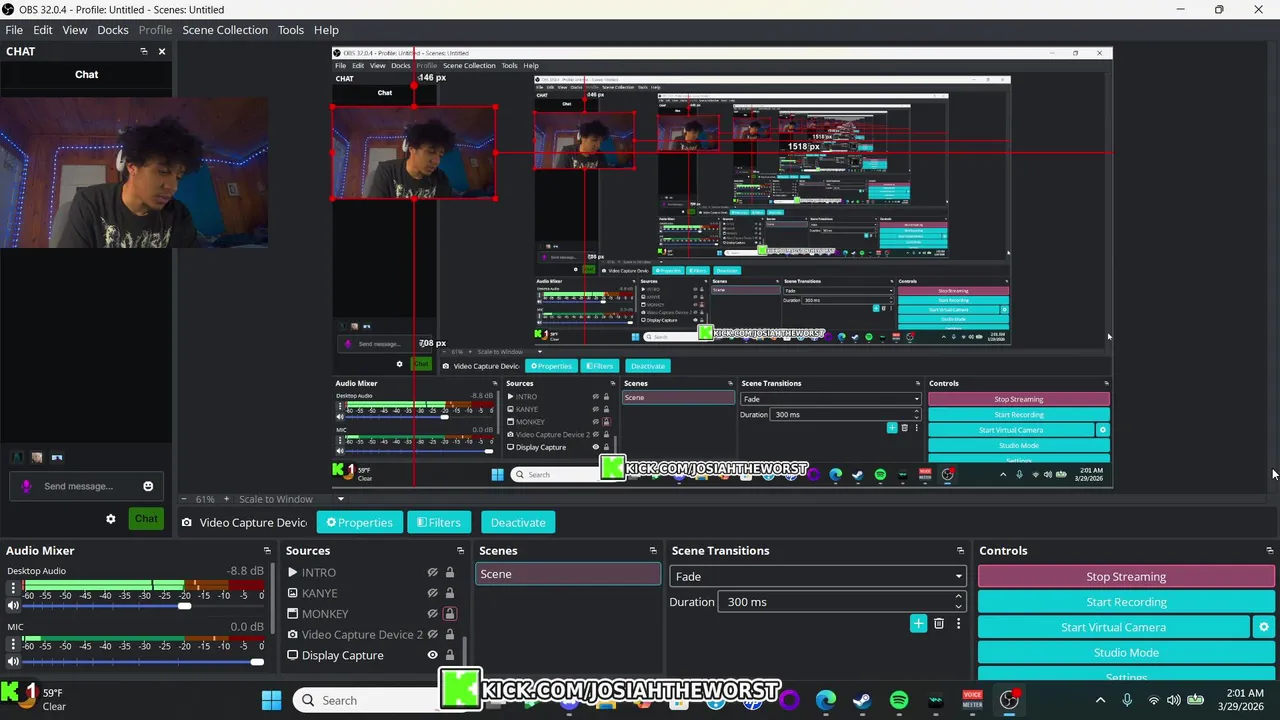Delete transition with the trash icon
The width and height of the screenshot is (1280, 720).
pos(939,624)
